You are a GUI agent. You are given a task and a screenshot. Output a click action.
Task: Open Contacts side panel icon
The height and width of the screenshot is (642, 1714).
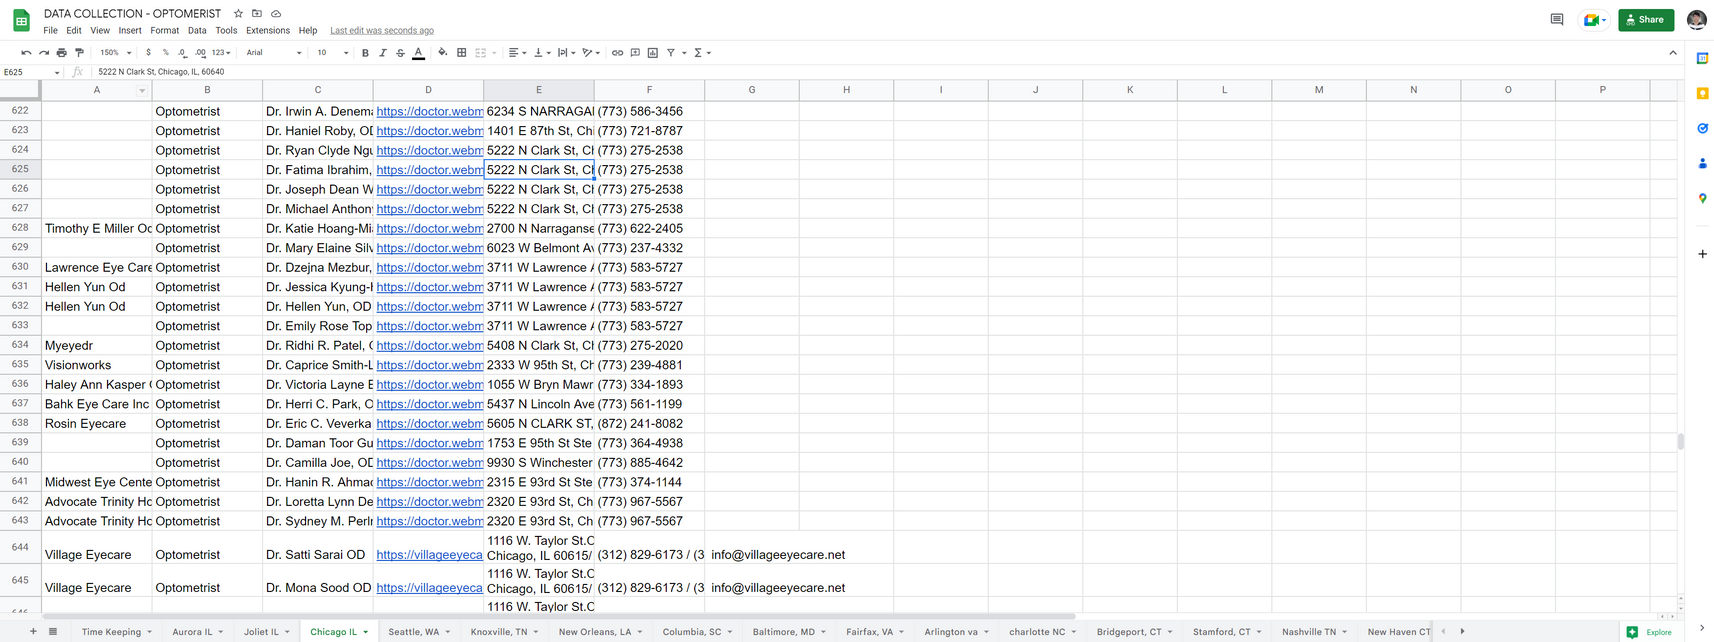1702,164
